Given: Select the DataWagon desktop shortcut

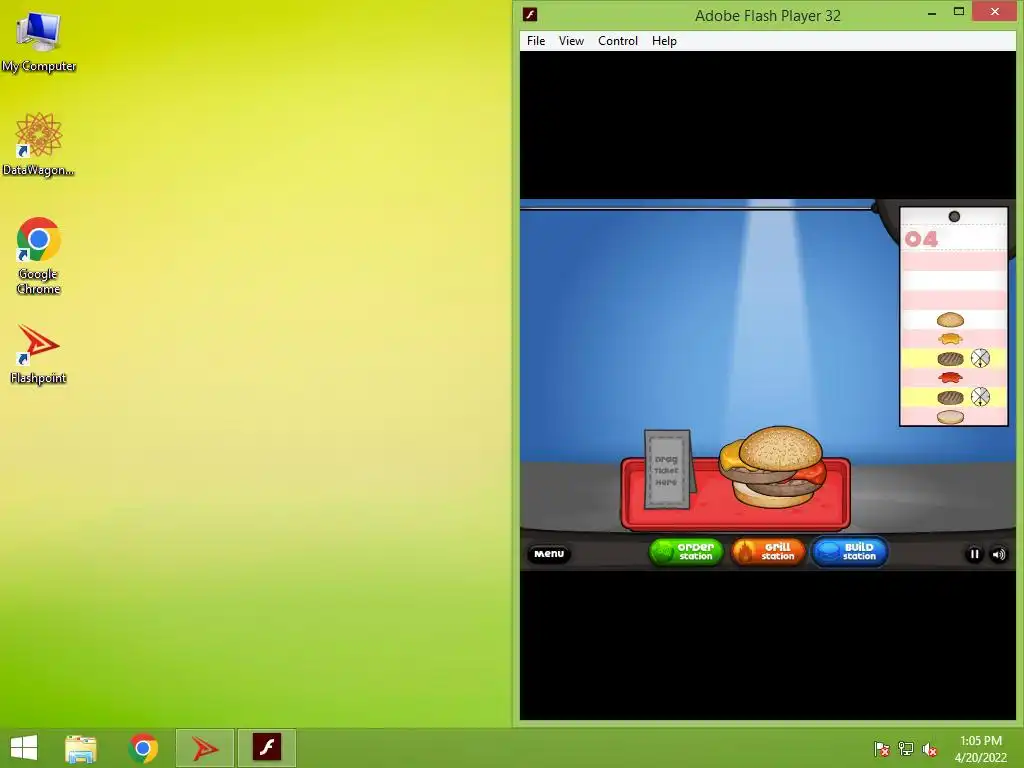Looking at the screenshot, I should pyautogui.click(x=39, y=145).
